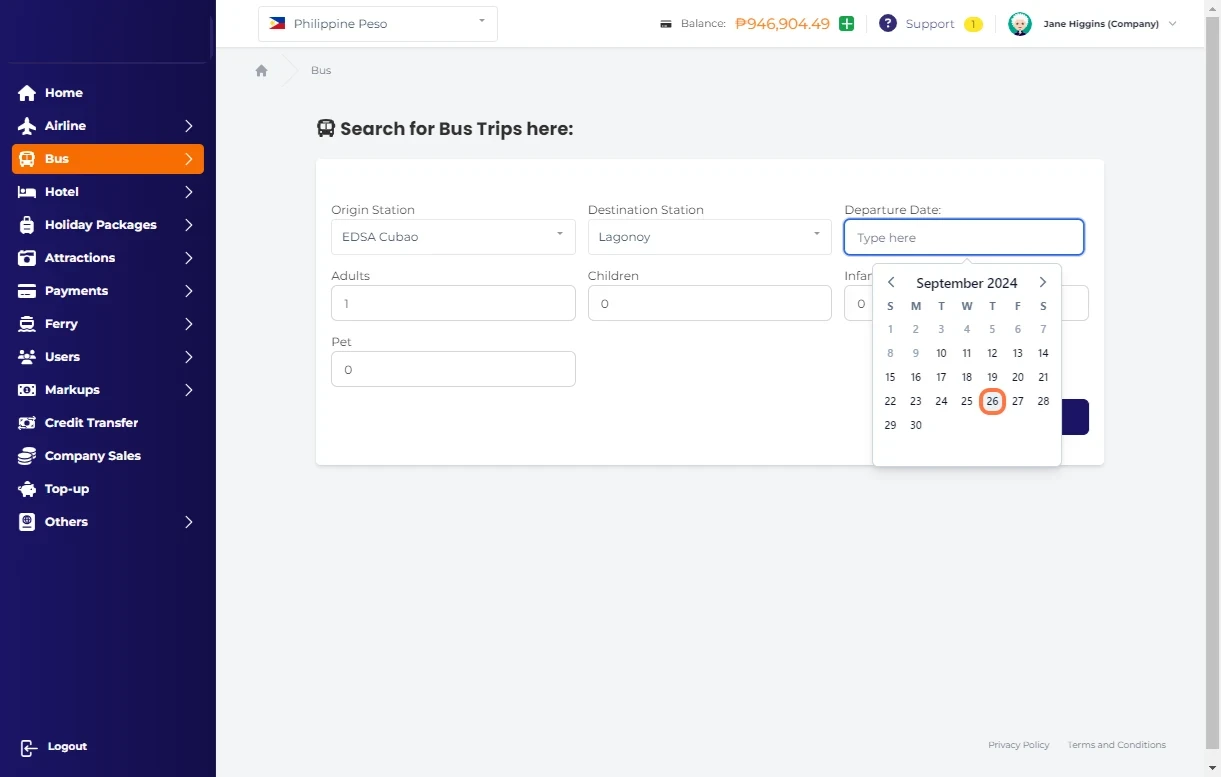Click Jane Higgins profile avatar
Viewport: 1221px width, 777px height.
click(x=1019, y=24)
